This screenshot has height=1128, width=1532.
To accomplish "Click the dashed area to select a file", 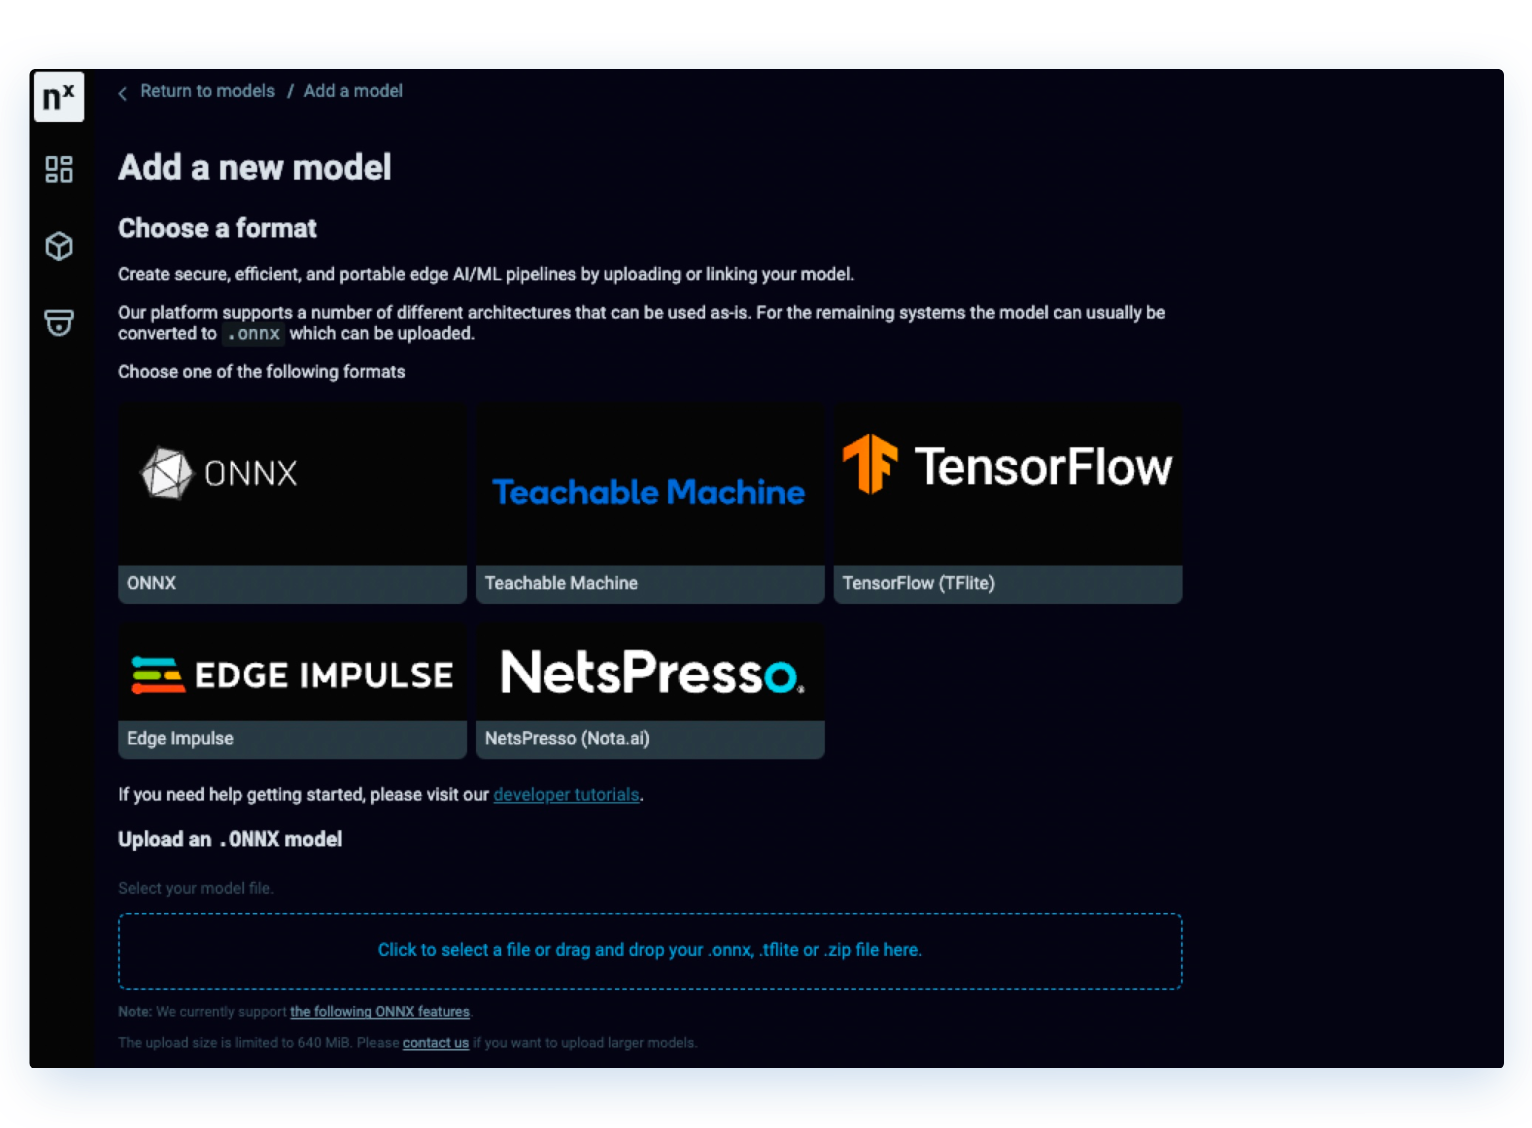I will pyautogui.click(x=649, y=950).
